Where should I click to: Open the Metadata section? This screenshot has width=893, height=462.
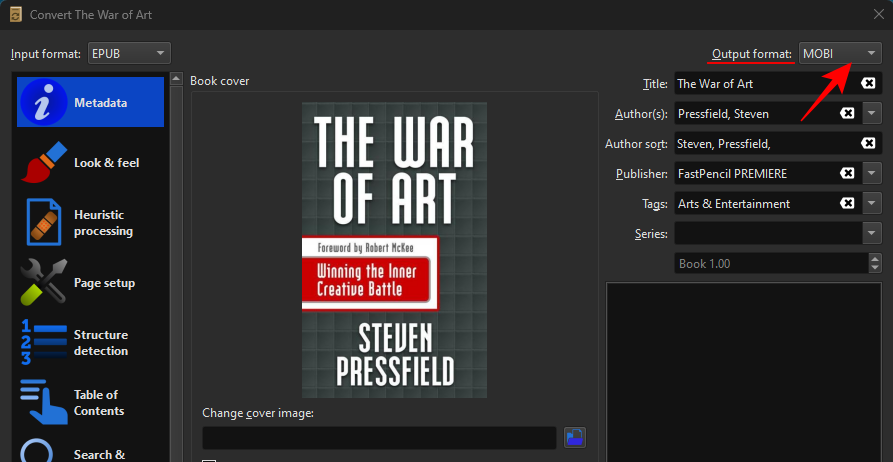coord(90,102)
